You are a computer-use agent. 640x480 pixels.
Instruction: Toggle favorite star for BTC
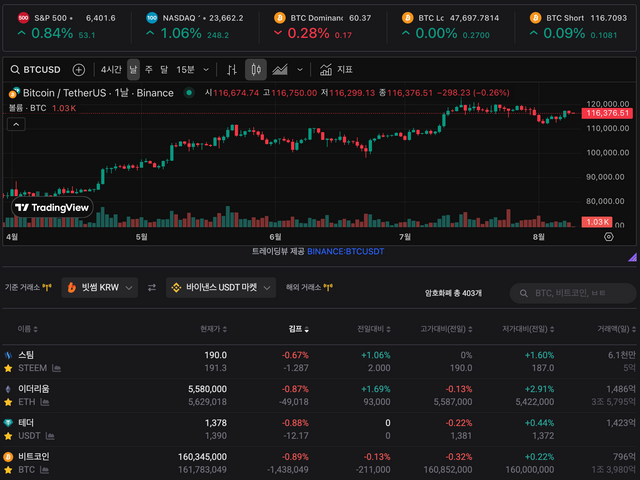(x=8, y=470)
